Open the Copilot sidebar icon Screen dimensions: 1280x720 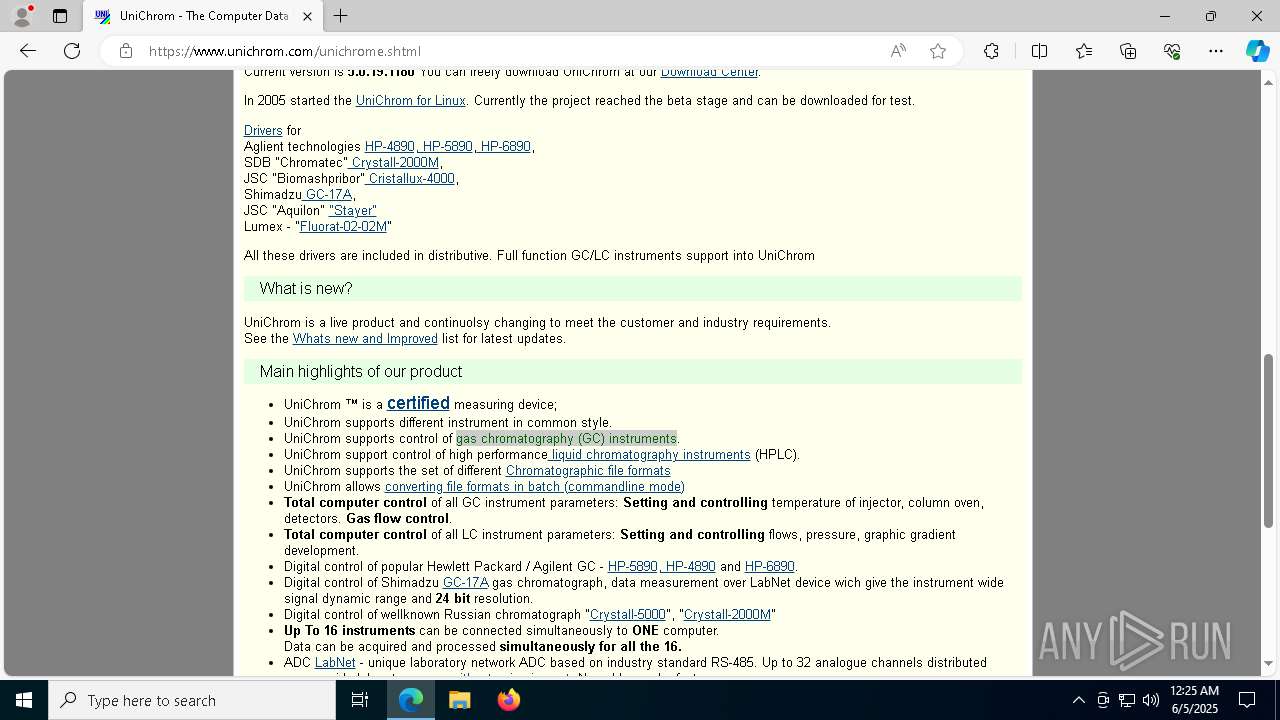tap(1257, 51)
